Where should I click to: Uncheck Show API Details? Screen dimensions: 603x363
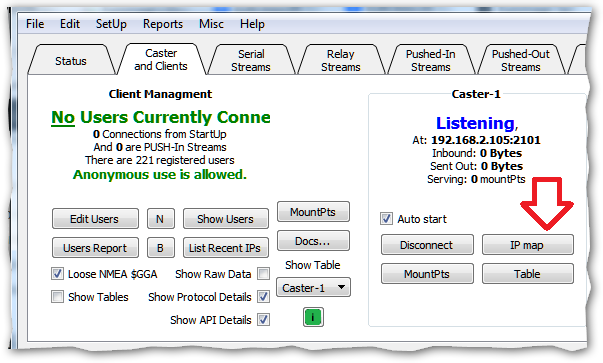coord(264,320)
